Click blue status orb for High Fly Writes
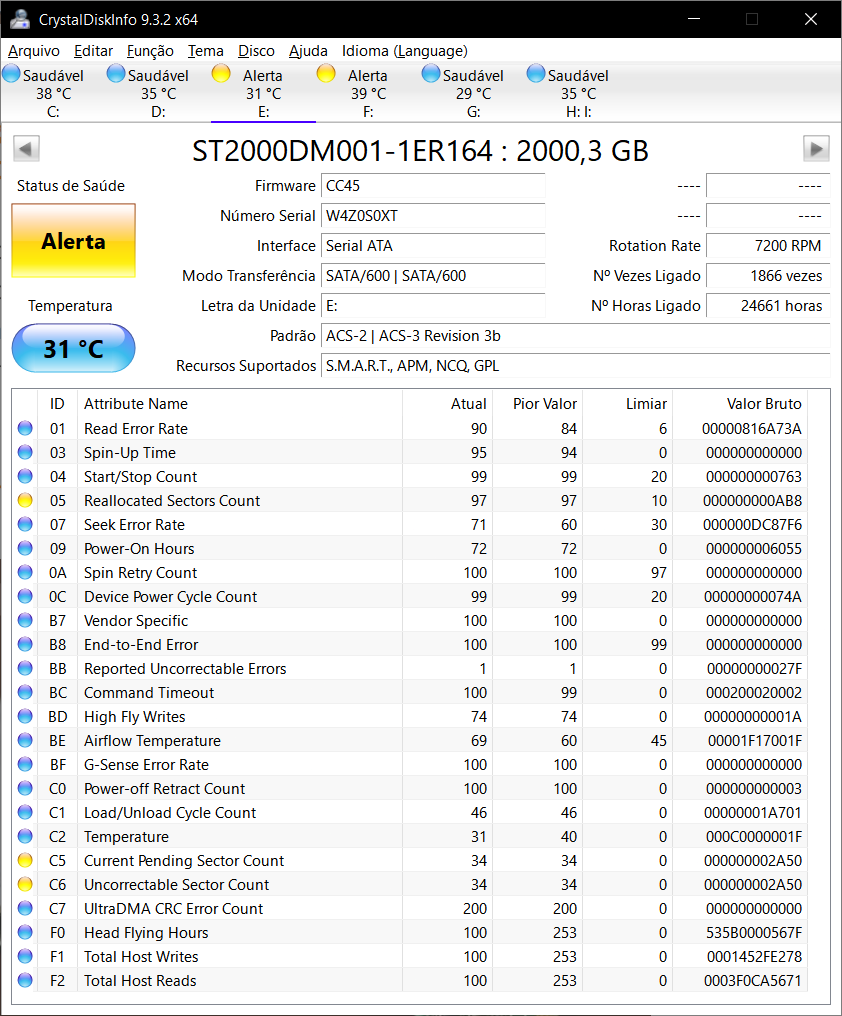This screenshot has width=842, height=1016. tap(25, 717)
